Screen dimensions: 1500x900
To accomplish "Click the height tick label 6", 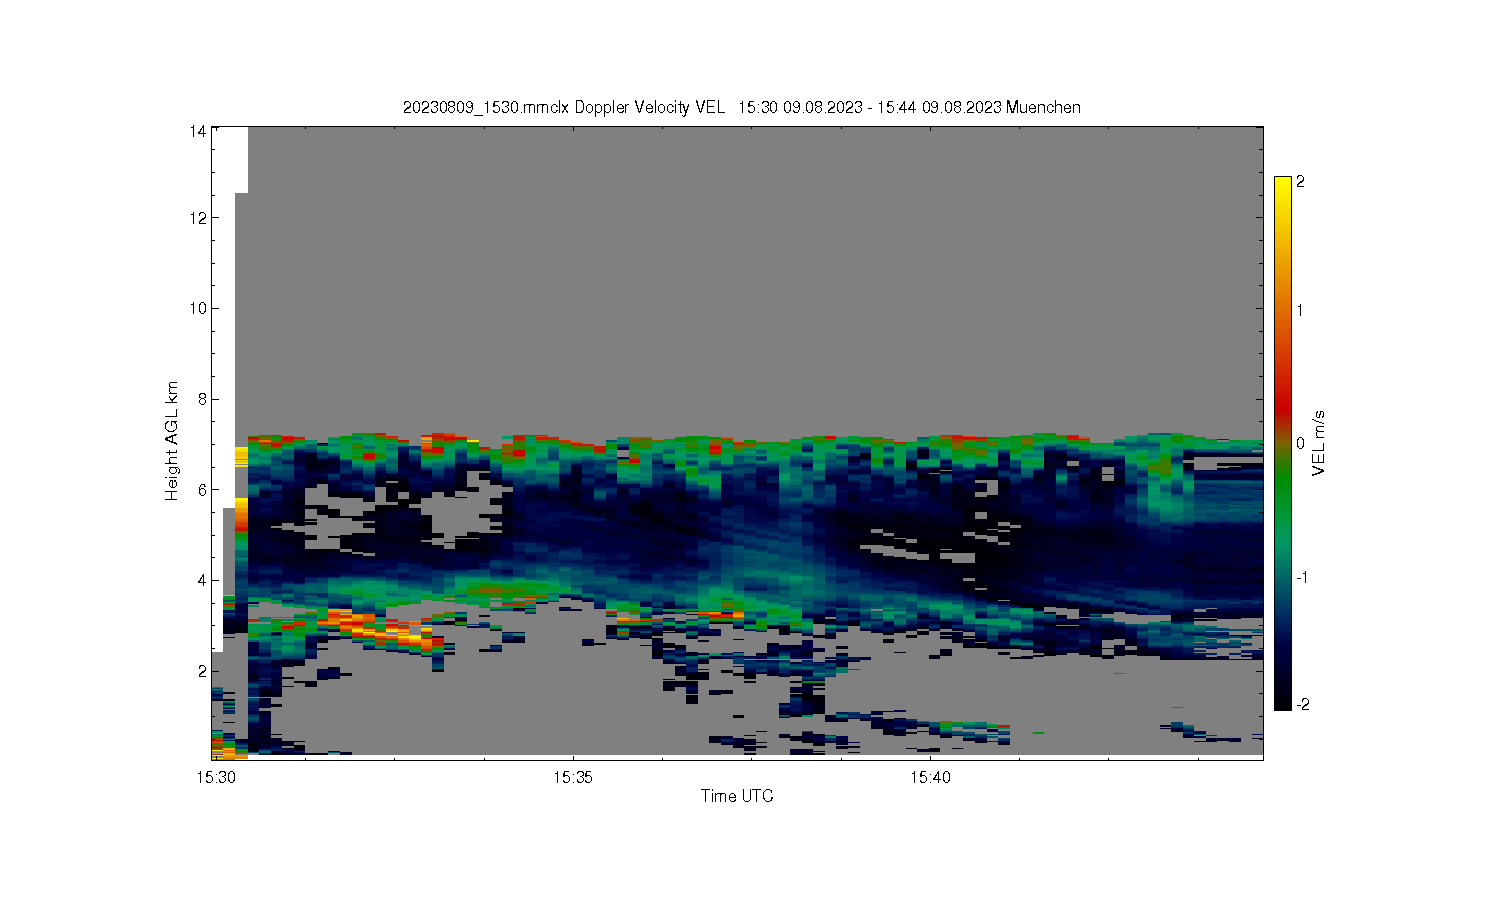I will (202, 490).
